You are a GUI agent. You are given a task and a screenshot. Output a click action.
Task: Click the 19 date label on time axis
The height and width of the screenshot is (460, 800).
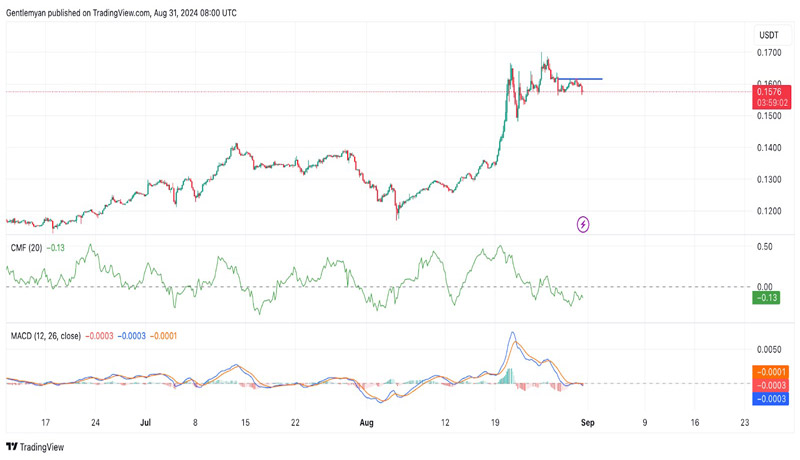[x=494, y=423]
